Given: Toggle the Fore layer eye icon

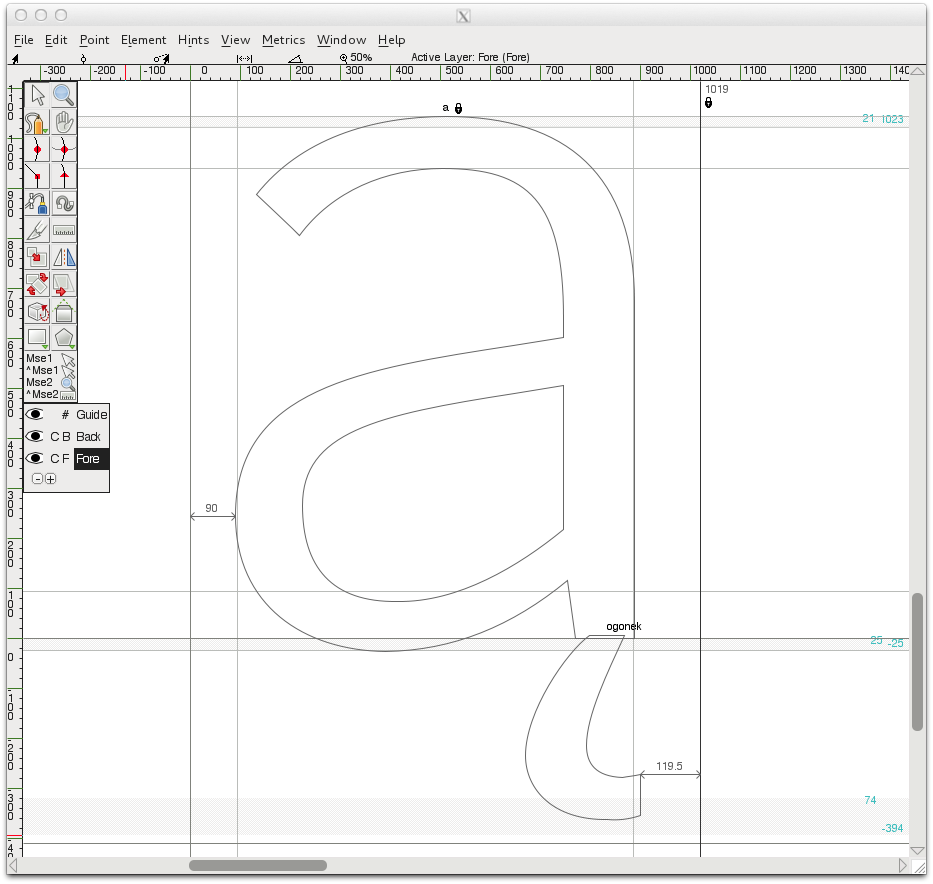Looking at the screenshot, I should (36, 458).
